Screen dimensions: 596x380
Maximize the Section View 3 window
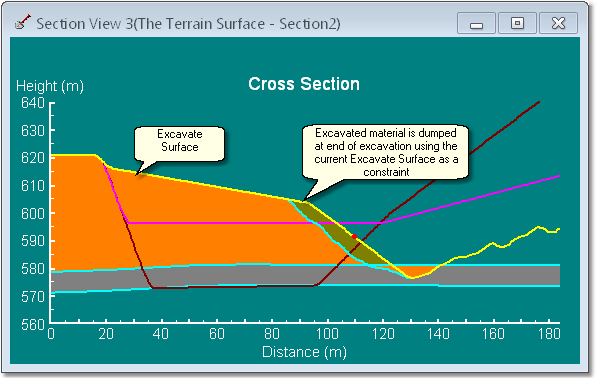pyautogui.click(x=517, y=23)
